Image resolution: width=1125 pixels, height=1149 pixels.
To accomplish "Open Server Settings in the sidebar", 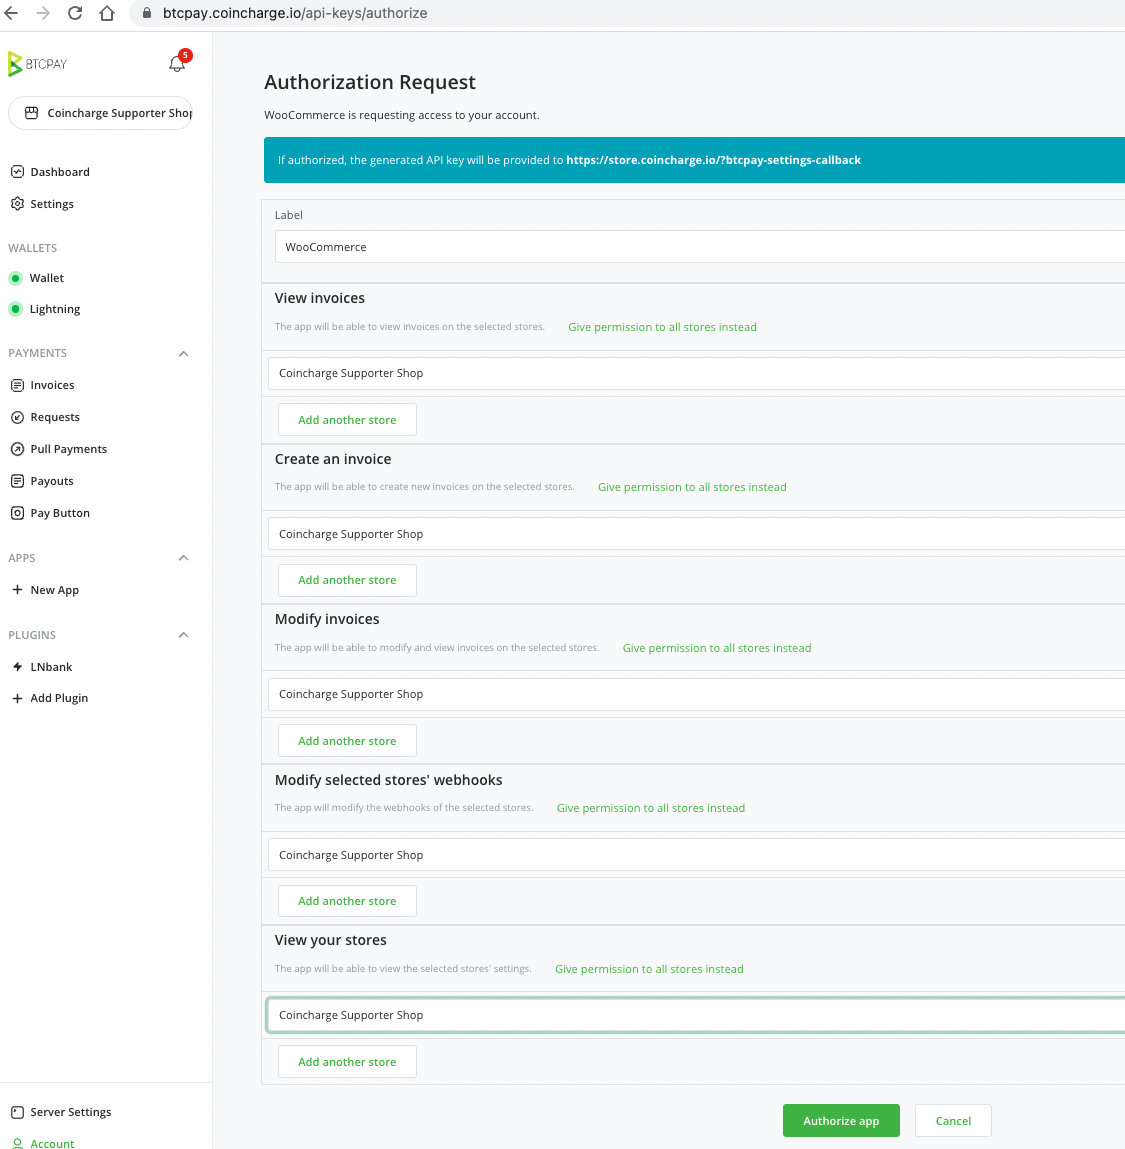I will (x=71, y=1112).
